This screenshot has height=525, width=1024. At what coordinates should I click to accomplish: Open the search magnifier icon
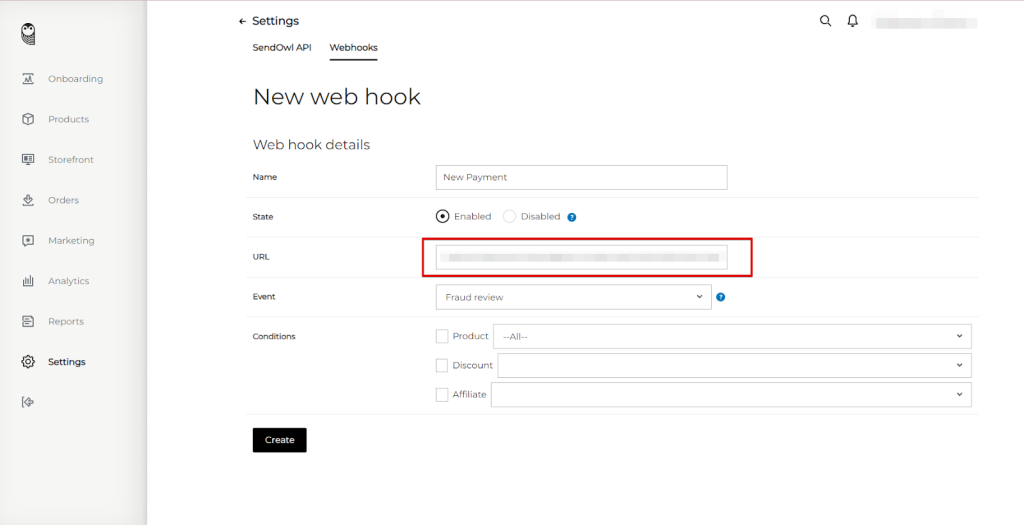point(825,21)
